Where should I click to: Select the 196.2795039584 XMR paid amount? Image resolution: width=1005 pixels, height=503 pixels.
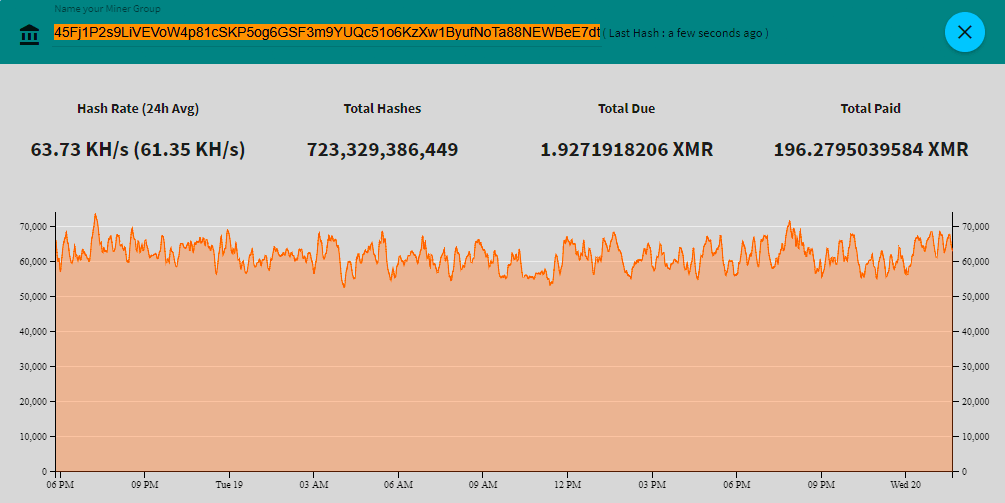pyautogui.click(x=871, y=150)
